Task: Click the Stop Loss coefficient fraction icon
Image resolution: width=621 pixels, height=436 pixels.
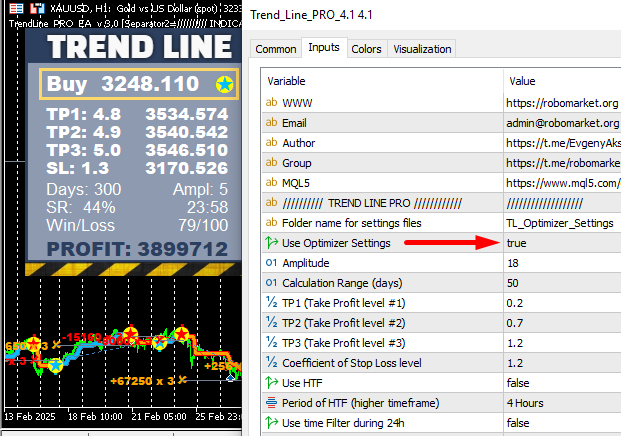Action: (271, 363)
